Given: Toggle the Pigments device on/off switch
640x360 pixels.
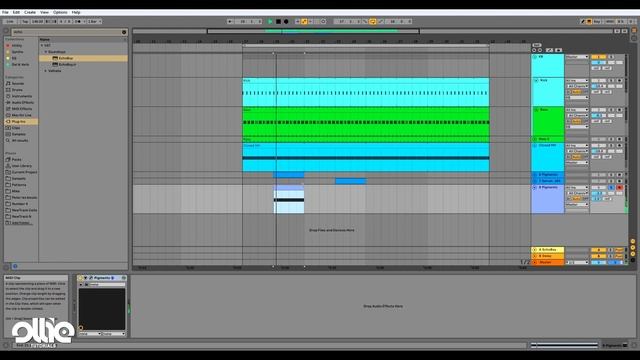Looking at the screenshot, I should (x=81, y=278).
